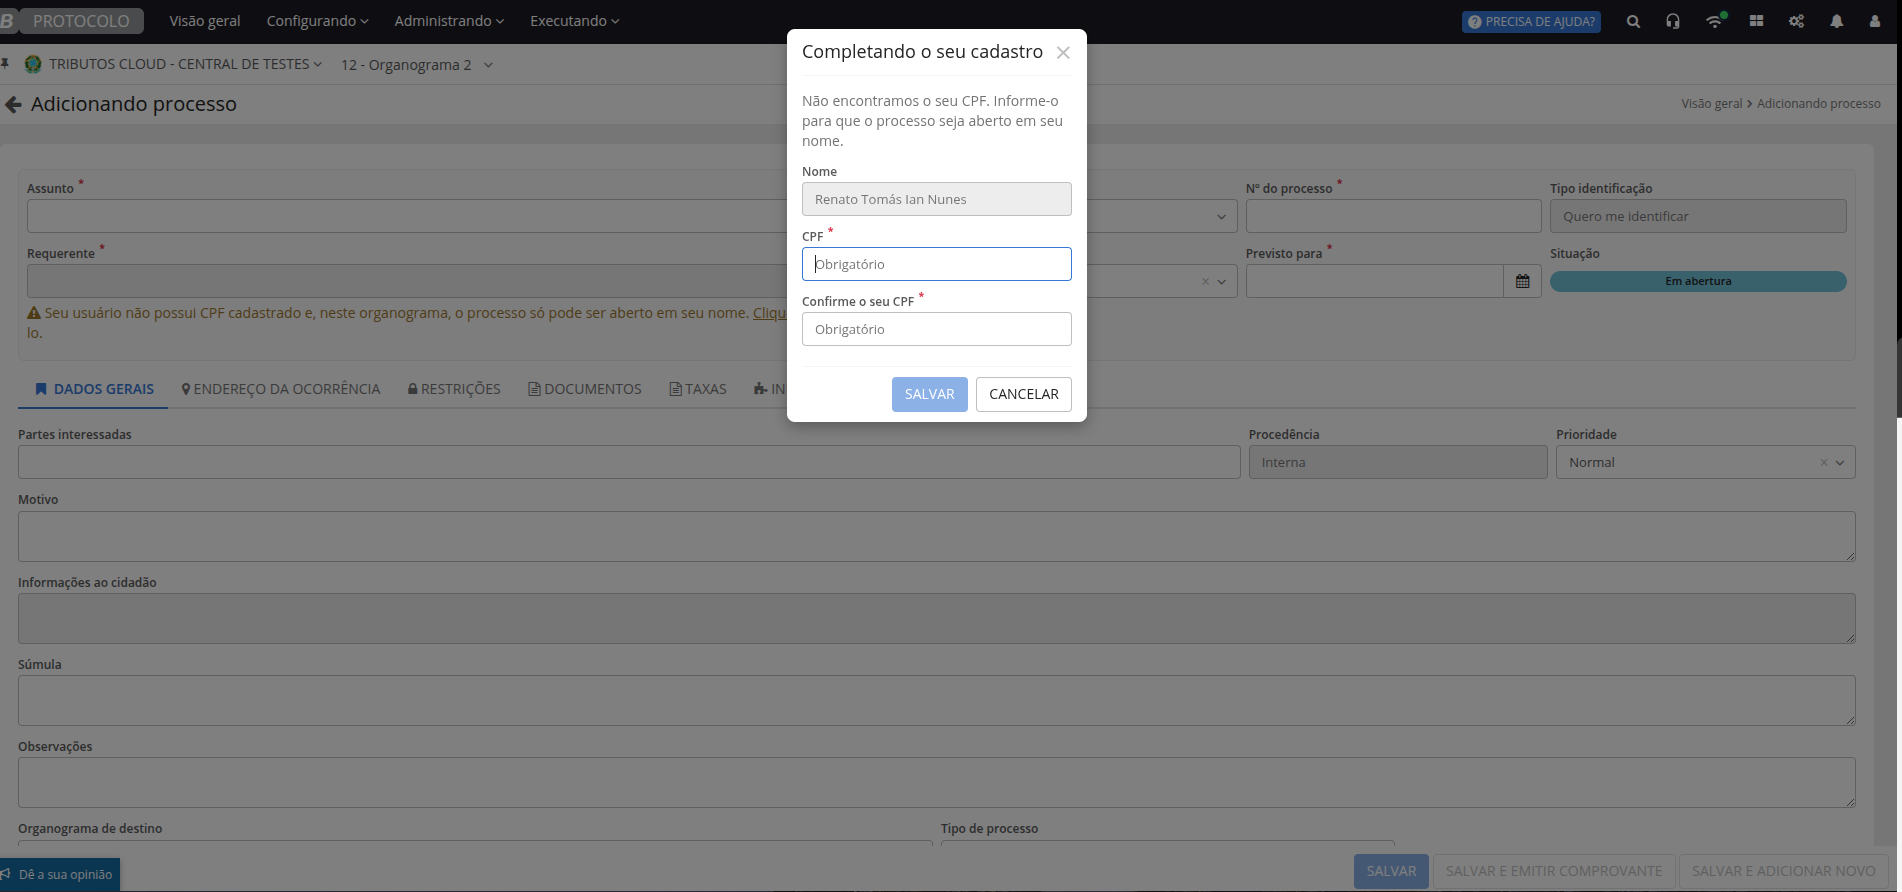The width and height of the screenshot is (1902, 892).
Task: Open the apps grid icon
Action: click(x=1756, y=21)
